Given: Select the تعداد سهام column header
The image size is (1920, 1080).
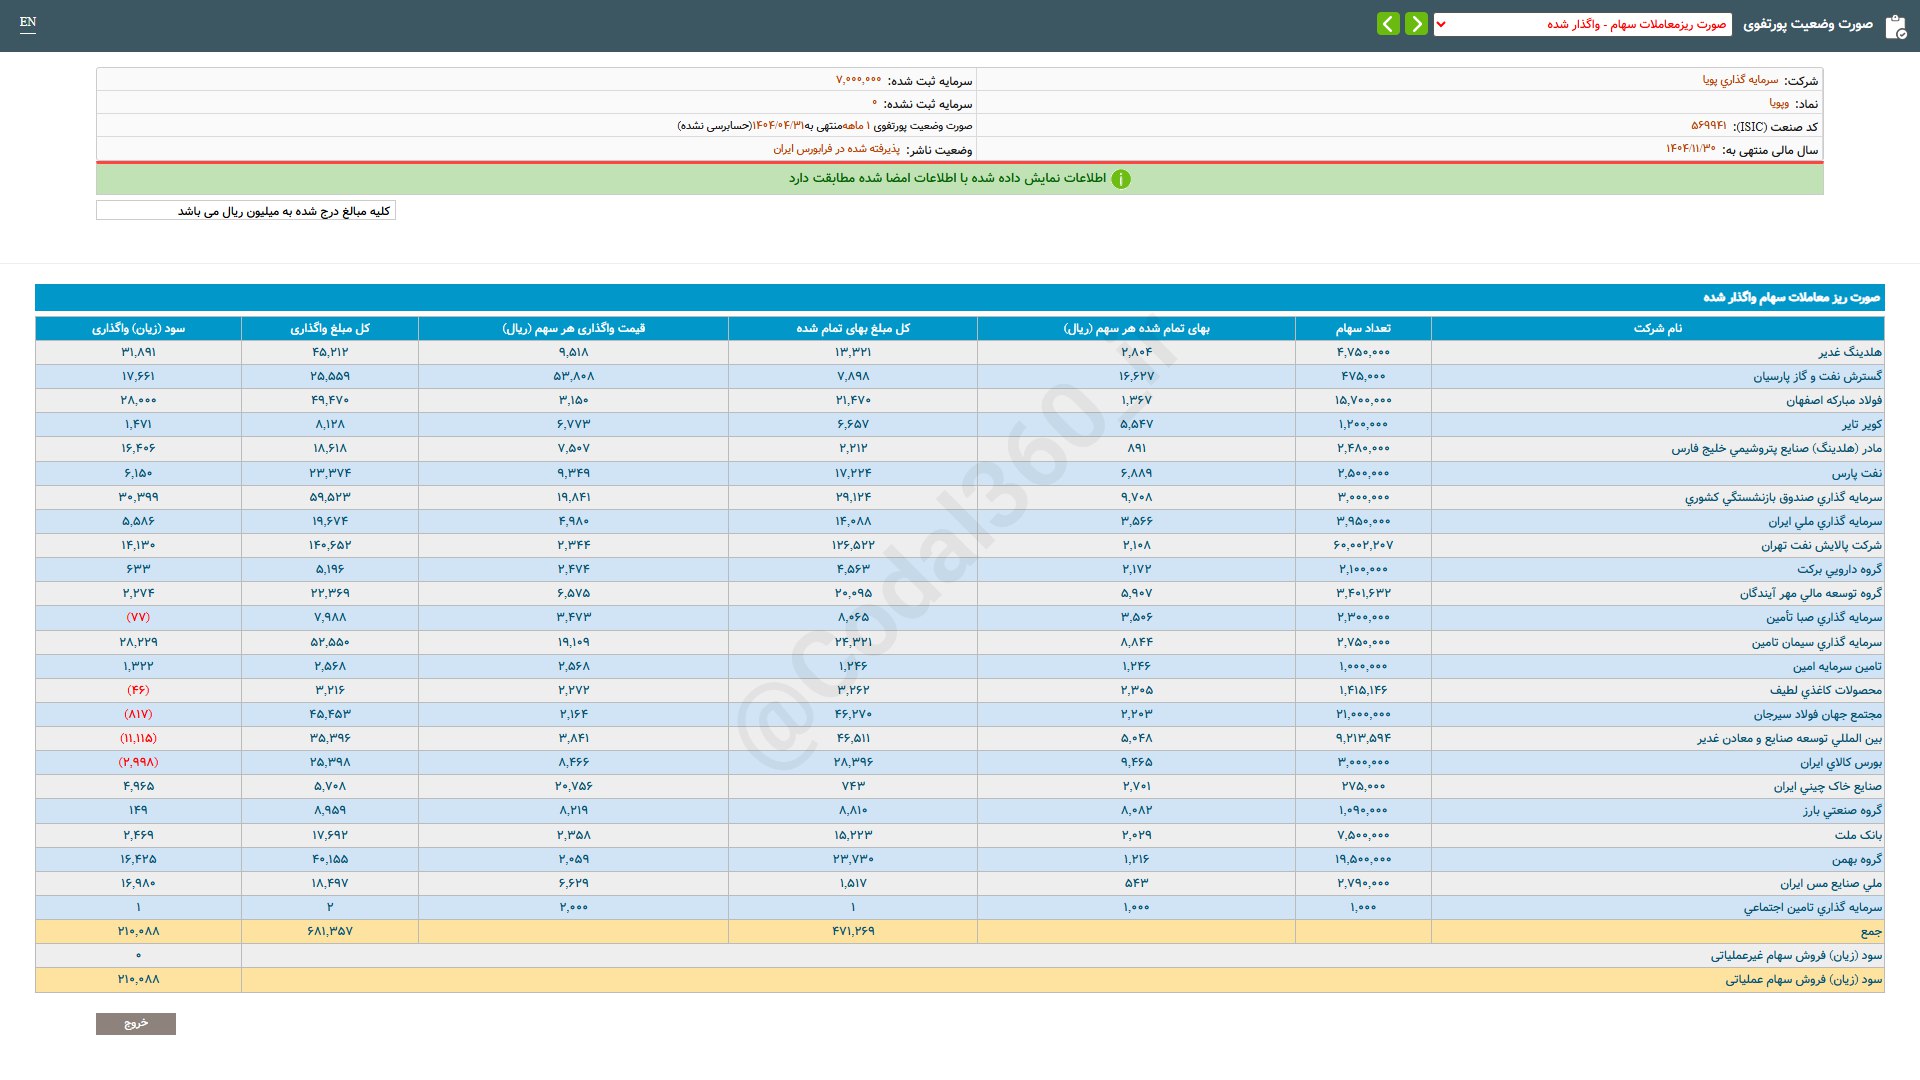Looking at the screenshot, I should point(1363,328).
